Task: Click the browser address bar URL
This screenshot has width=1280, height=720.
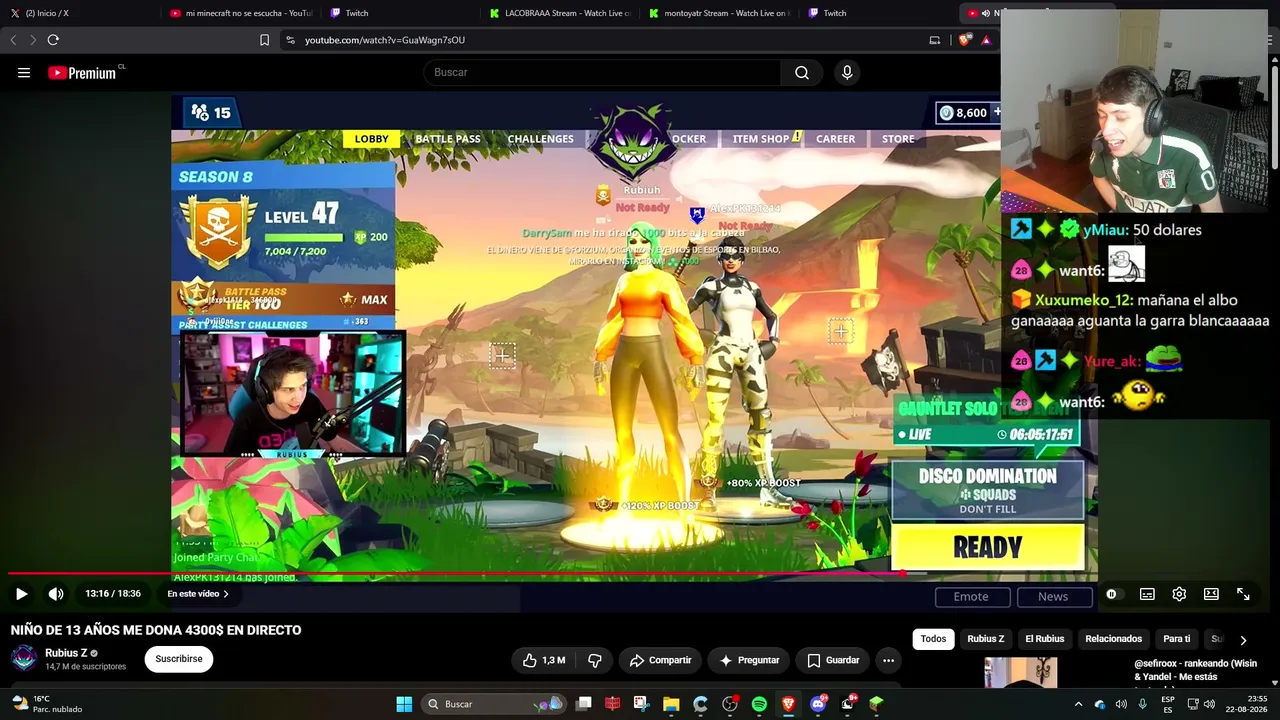Action: click(385, 40)
